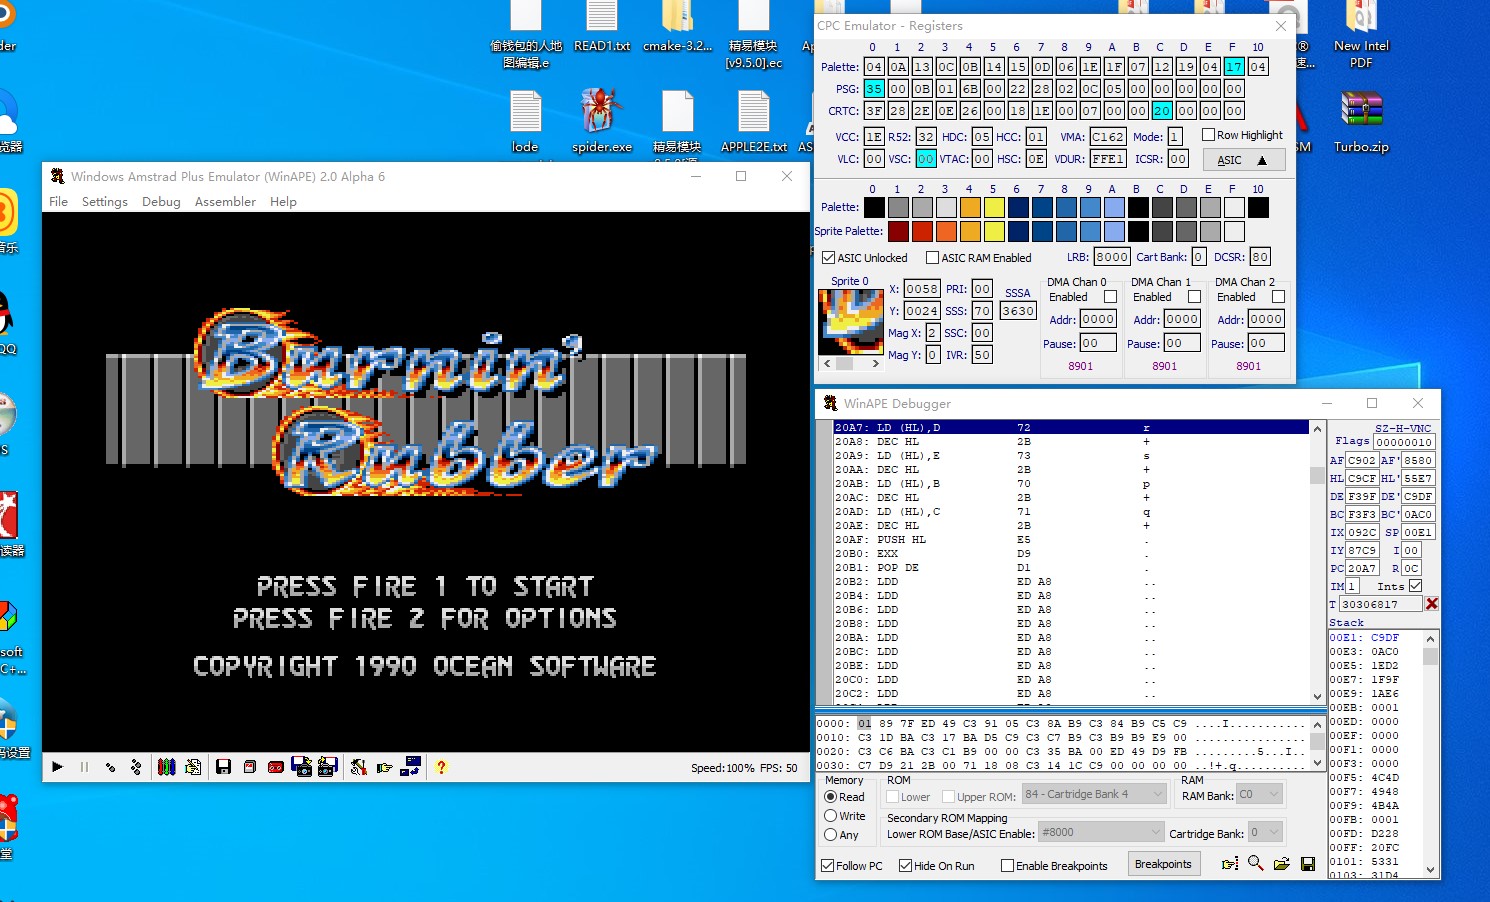Click the PC register field 20A7
The image size is (1490, 902).
pyautogui.click(x=1362, y=568)
